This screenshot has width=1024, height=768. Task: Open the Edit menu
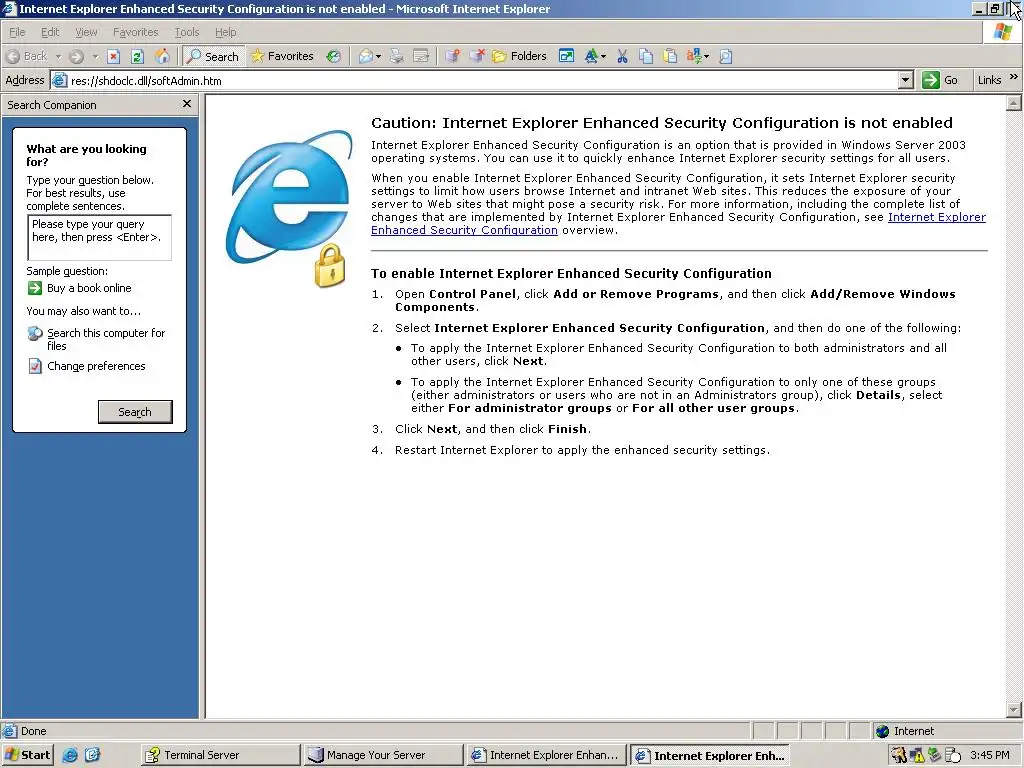[x=50, y=32]
